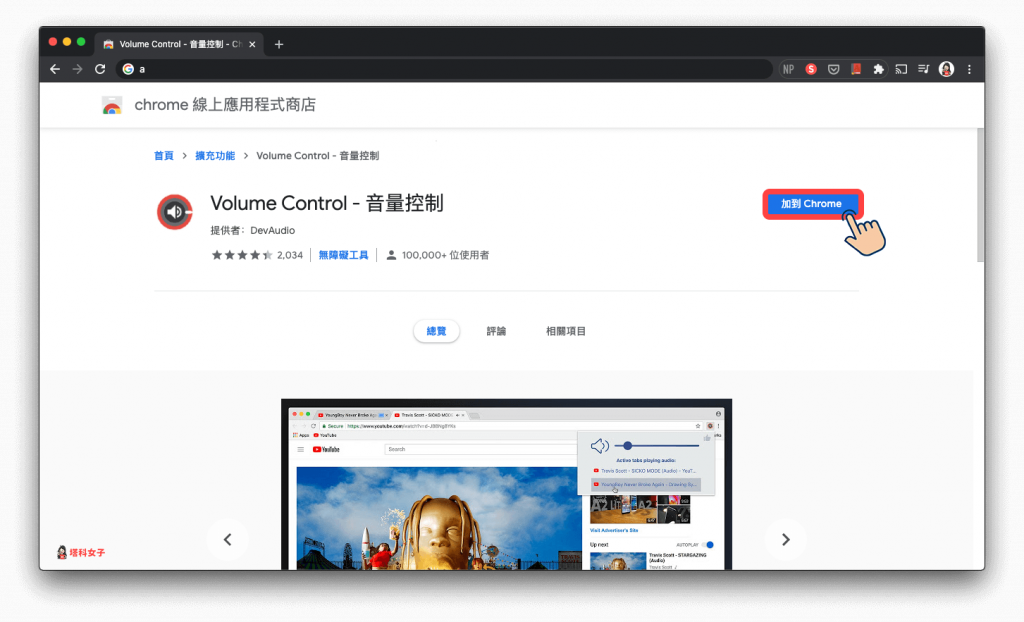Switch to the 評論 tab
1024x622 pixels.
pos(496,331)
